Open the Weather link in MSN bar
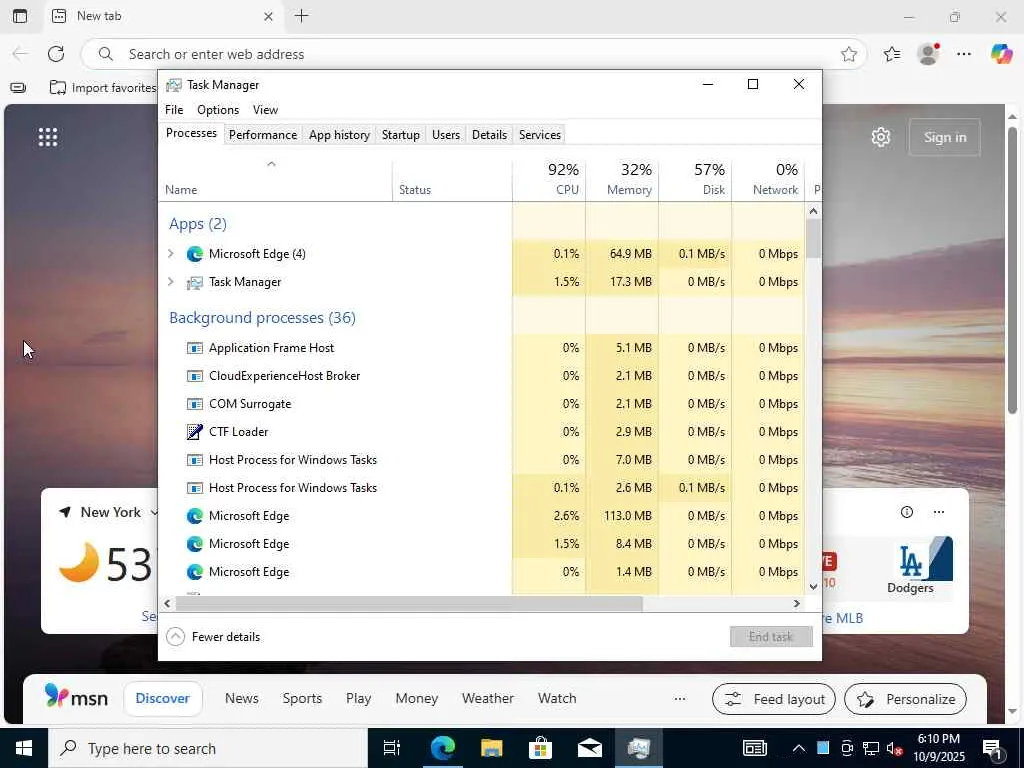Viewport: 1024px width, 768px height. [x=487, y=699]
